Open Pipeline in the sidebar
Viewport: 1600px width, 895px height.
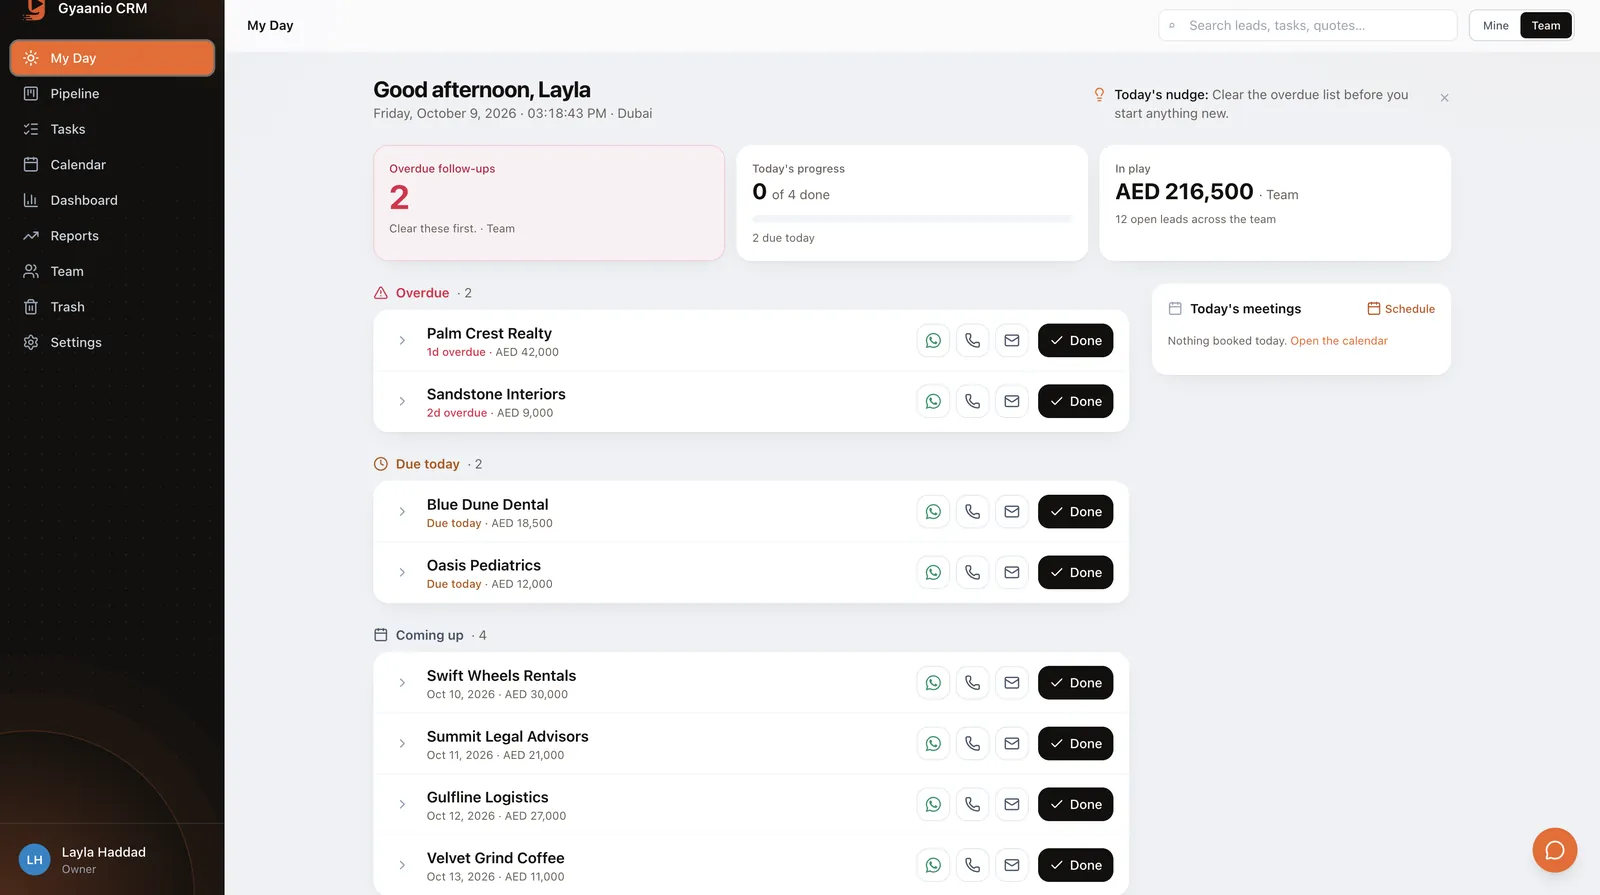coord(112,94)
